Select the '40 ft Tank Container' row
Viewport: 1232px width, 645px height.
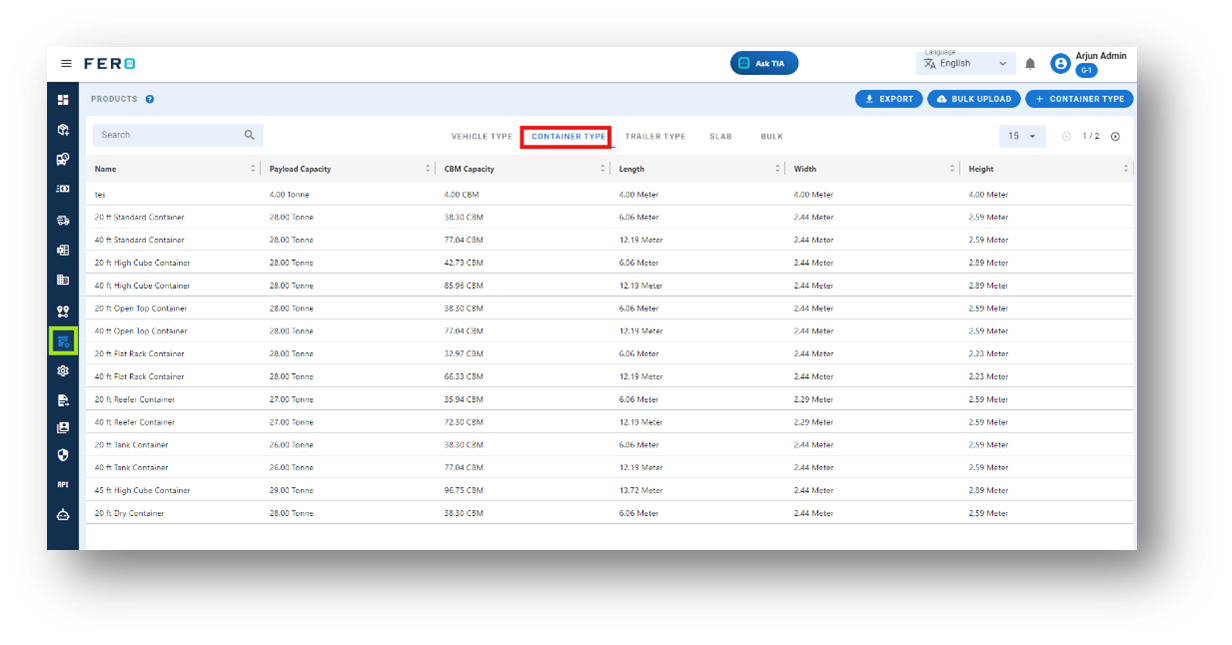click(610, 468)
